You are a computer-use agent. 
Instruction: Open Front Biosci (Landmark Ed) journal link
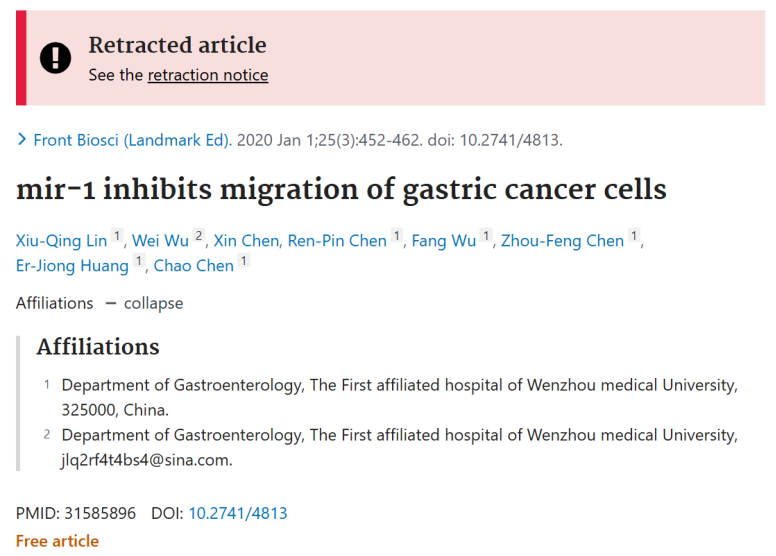tap(133, 140)
